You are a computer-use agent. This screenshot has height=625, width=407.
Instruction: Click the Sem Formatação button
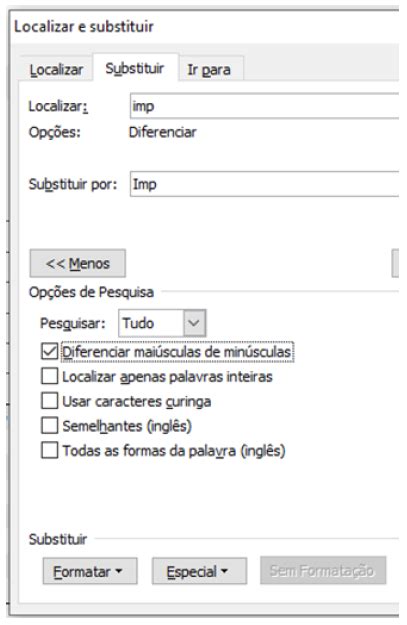pos(323,570)
